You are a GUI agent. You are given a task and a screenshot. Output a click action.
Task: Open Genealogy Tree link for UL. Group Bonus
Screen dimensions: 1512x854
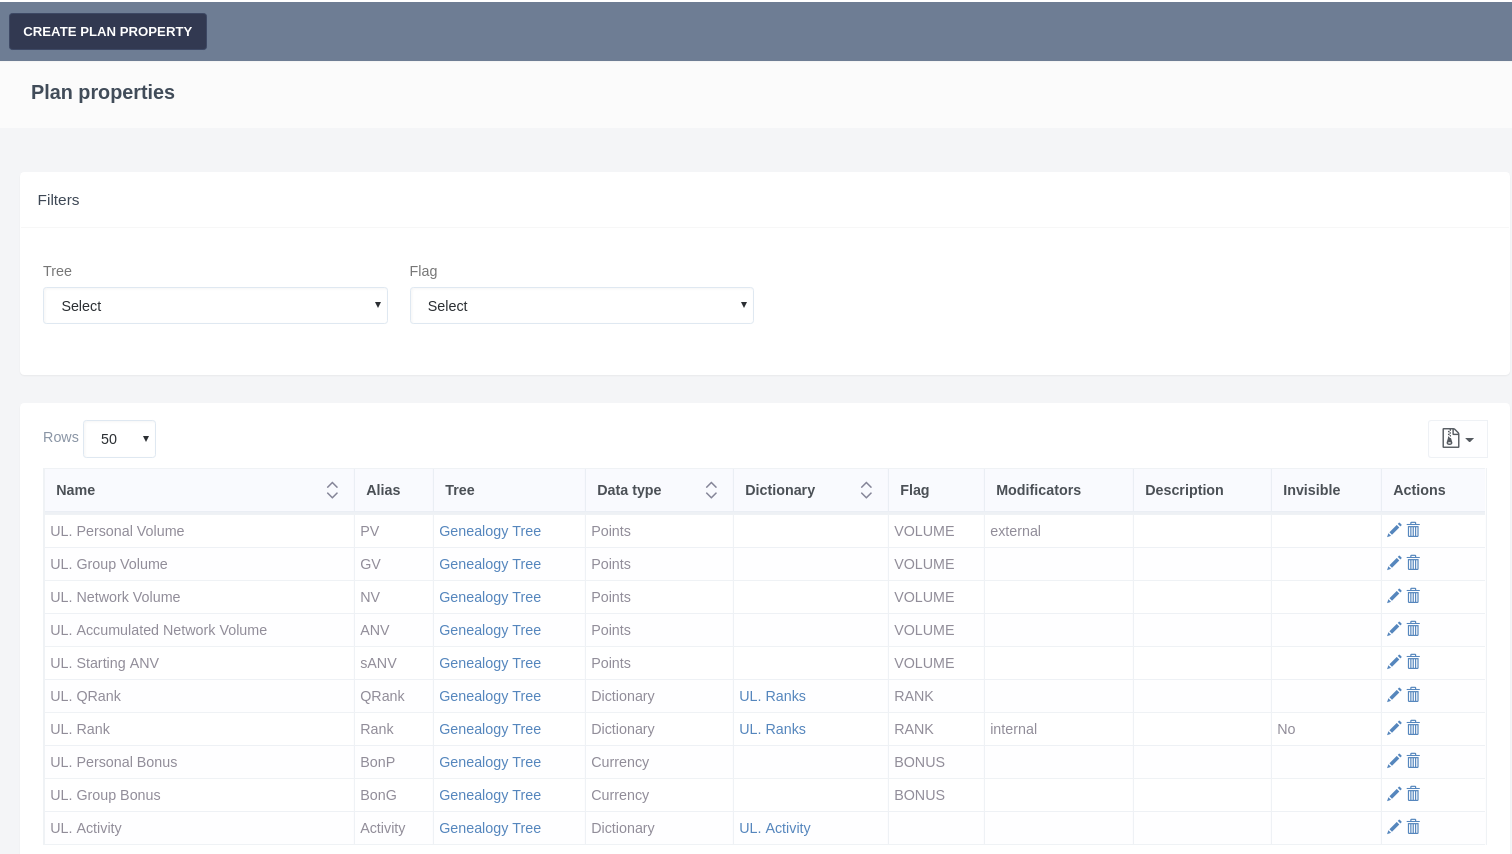(490, 795)
